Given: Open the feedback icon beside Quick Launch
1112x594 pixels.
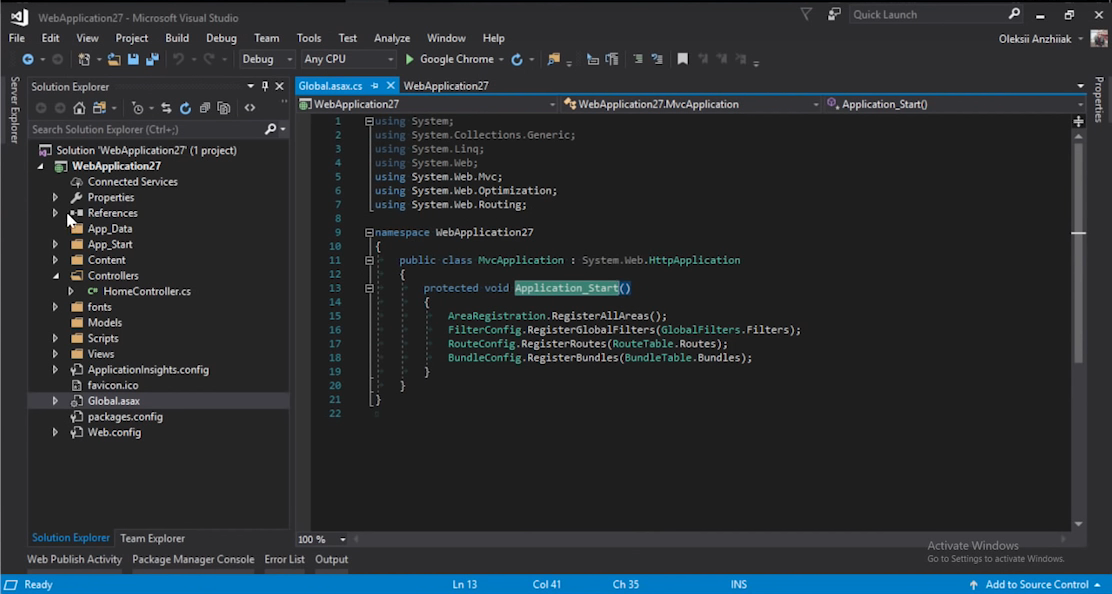Looking at the screenshot, I should click(833, 15).
